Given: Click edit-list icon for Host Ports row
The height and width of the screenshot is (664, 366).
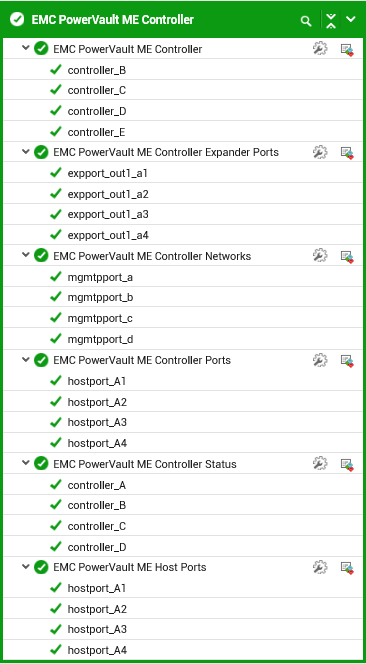Looking at the screenshot, I should pyautogui.click(x=347, y=567).
